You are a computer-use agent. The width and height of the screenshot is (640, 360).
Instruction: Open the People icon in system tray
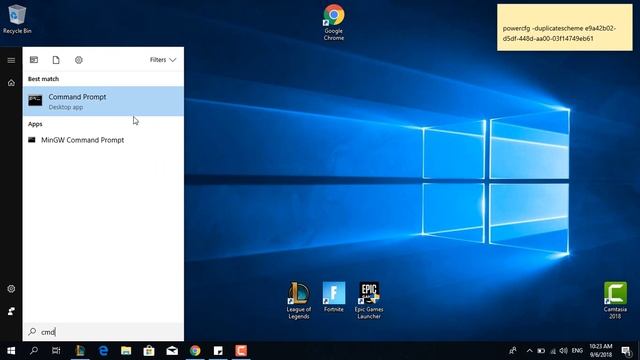coord(513,351)
